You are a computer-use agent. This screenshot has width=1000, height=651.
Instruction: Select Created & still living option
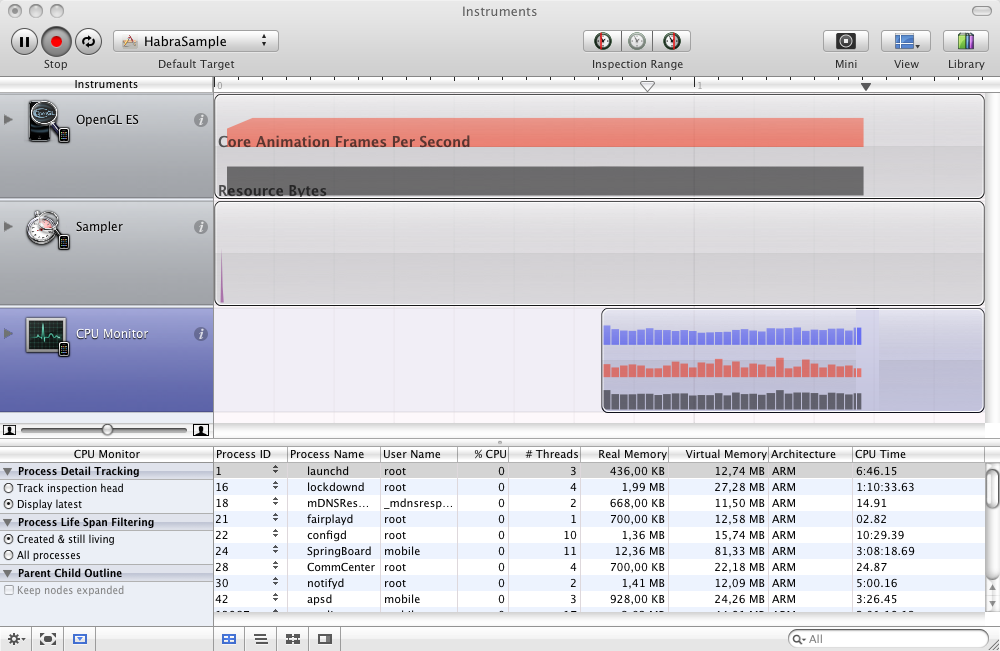(9, 539)
